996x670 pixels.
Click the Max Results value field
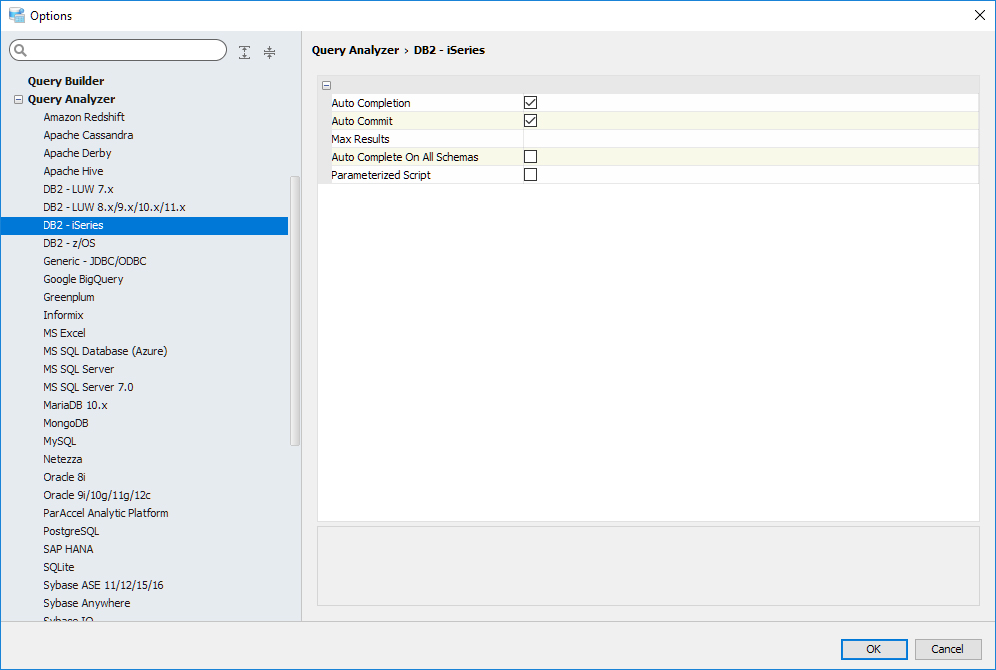(750, 138)
